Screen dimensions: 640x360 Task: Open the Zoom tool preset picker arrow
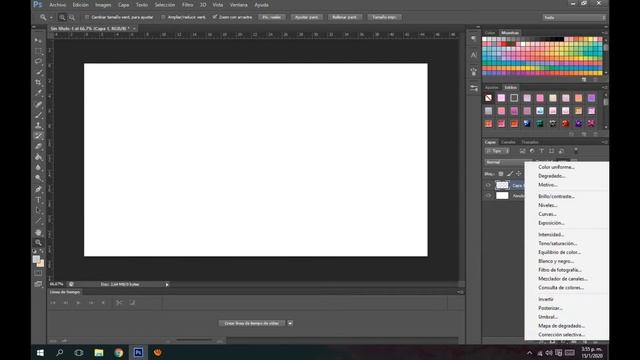51,18
